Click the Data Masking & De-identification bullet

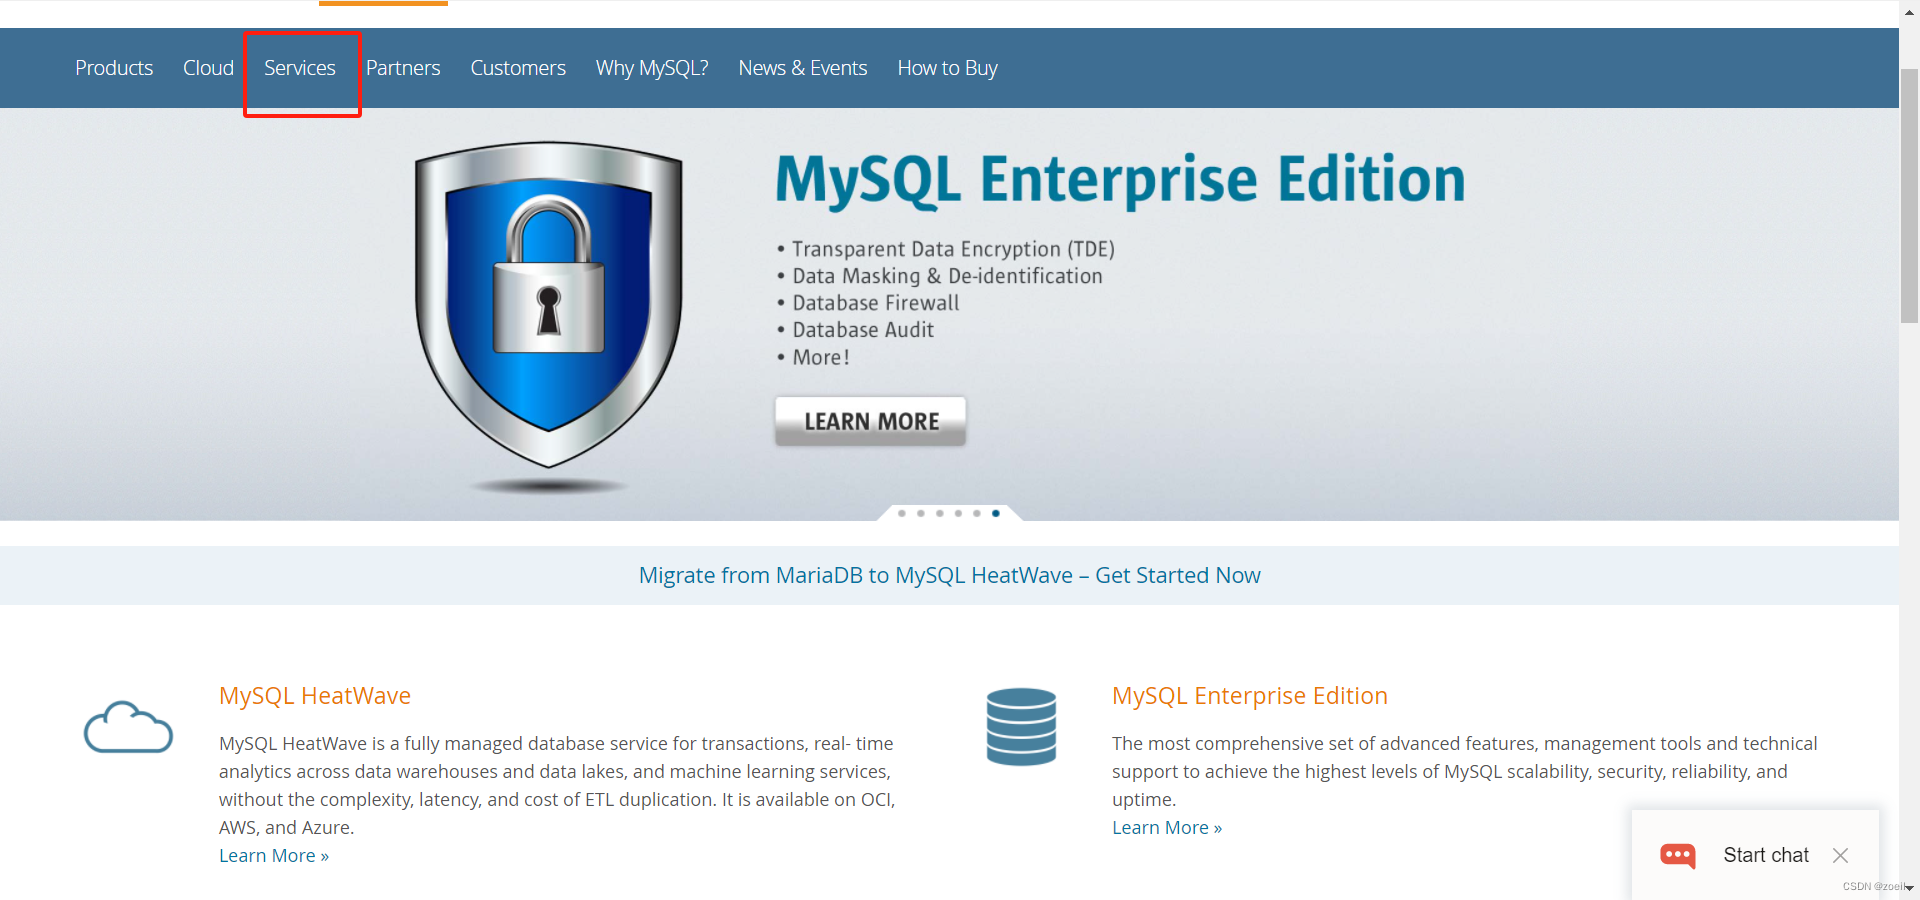[x=947, y=276]
